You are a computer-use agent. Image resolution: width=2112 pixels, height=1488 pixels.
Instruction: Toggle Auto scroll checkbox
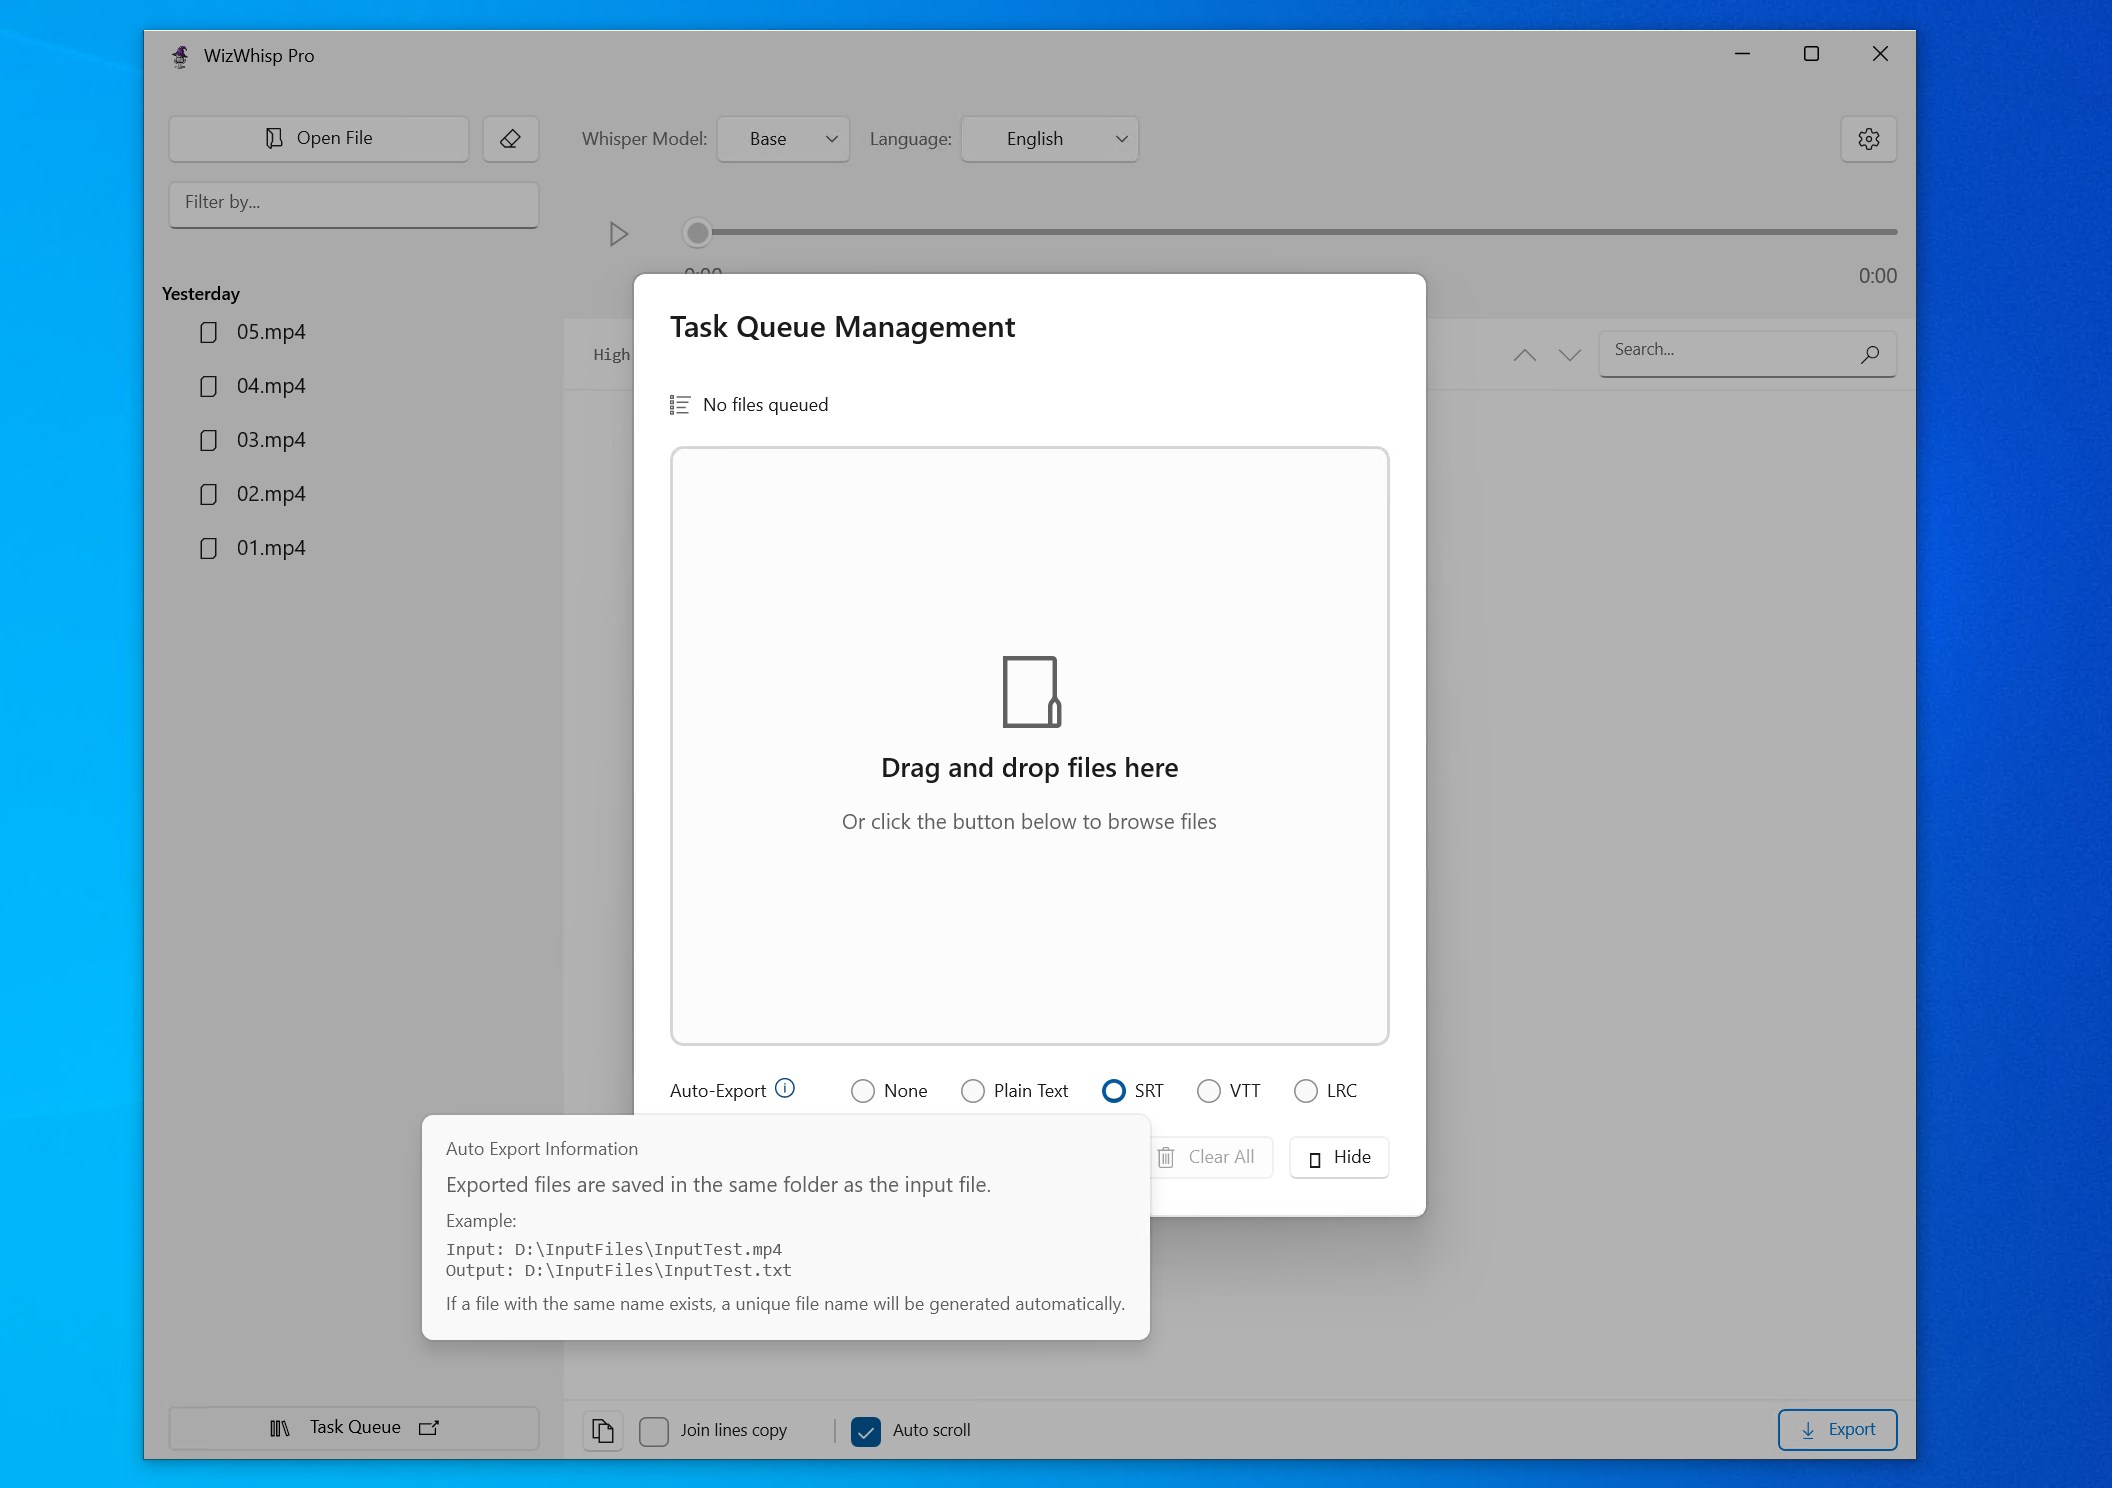tap(866, 1431)
